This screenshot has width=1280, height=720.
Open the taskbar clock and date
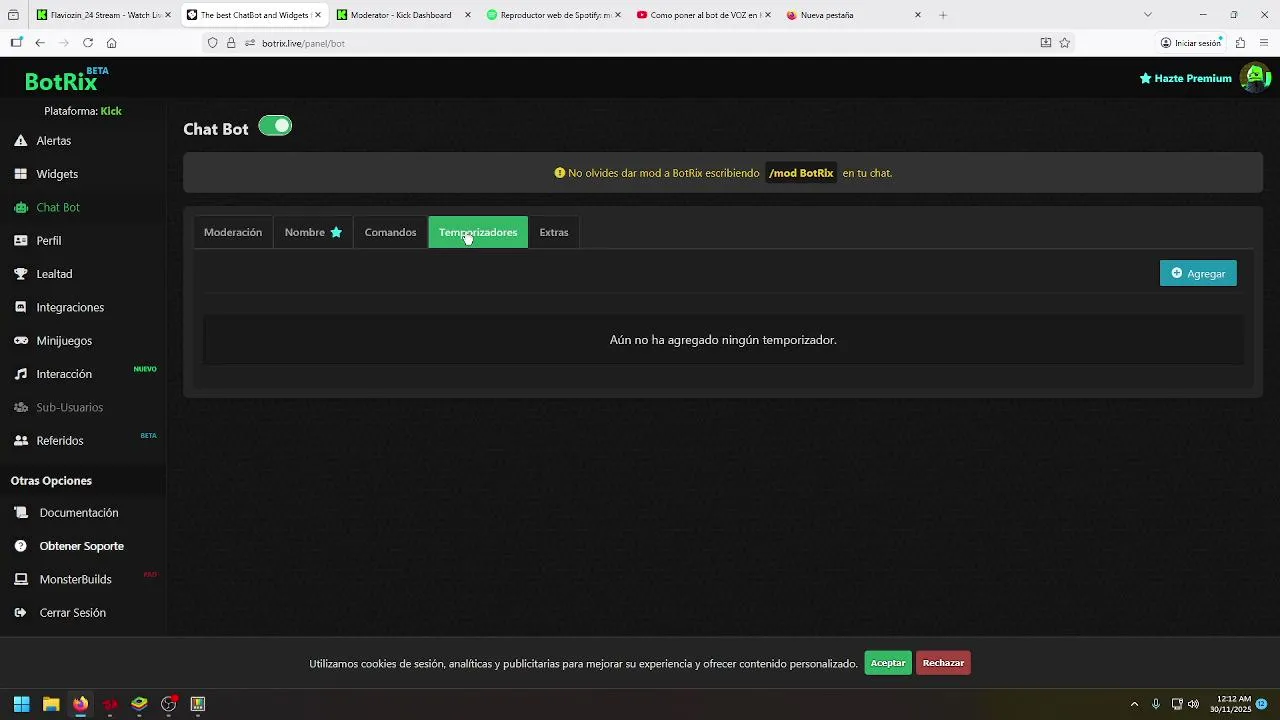coord(1231,704)
